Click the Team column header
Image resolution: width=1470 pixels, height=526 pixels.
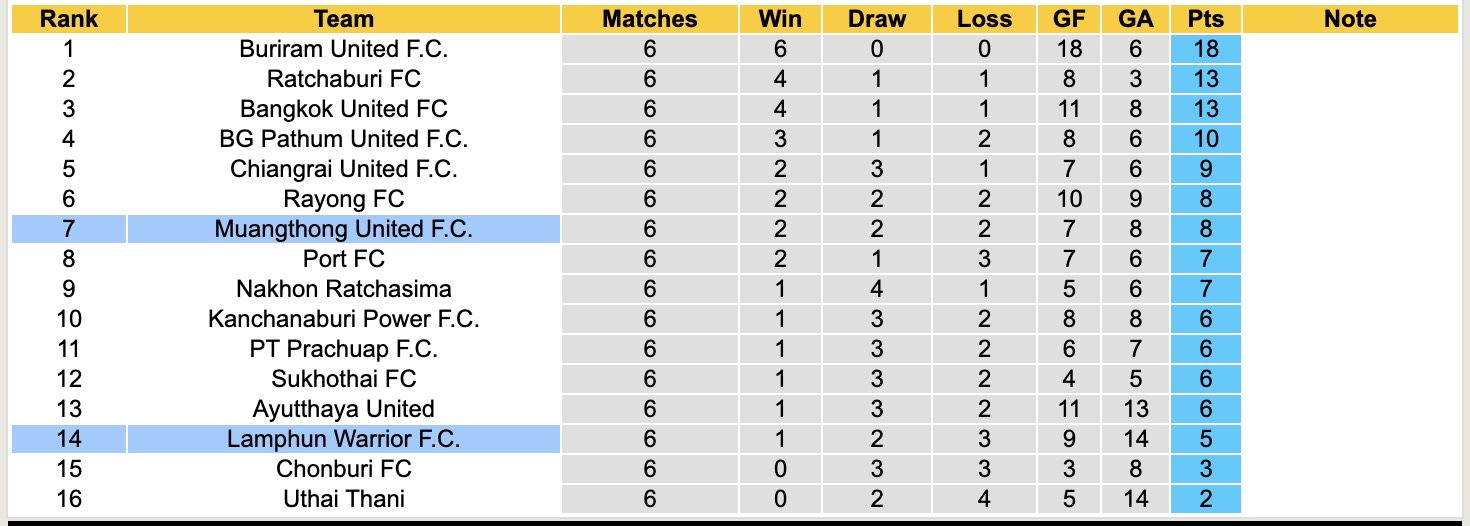click(x=343, y=19)
